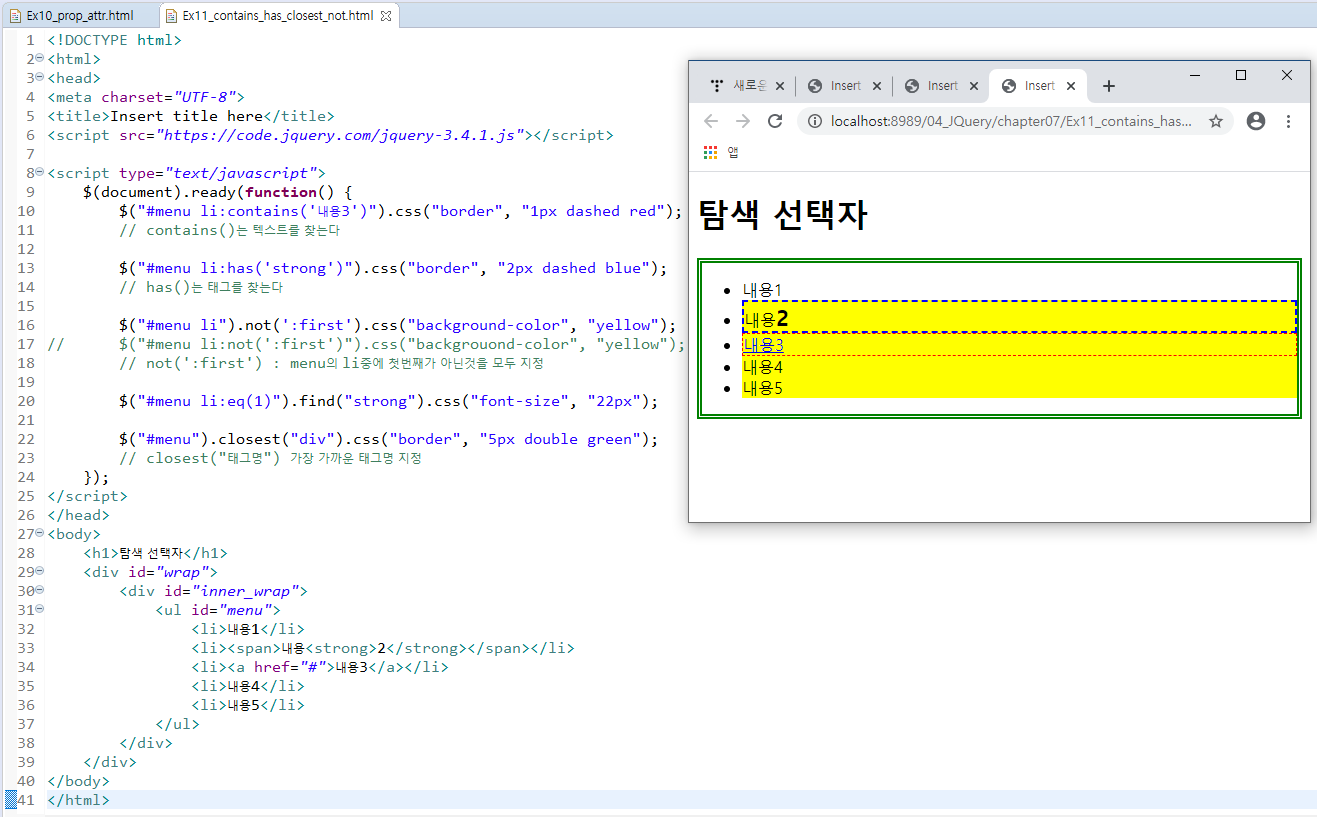
Task: Click the back arrow in Chrome
Action: tap(711, 121)
